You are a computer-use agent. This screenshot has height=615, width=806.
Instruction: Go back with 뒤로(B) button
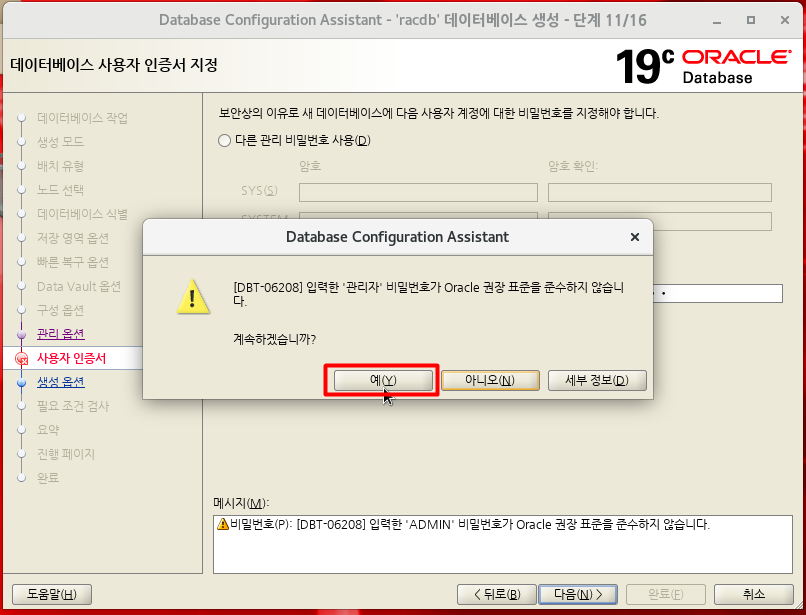pos(497,594)
